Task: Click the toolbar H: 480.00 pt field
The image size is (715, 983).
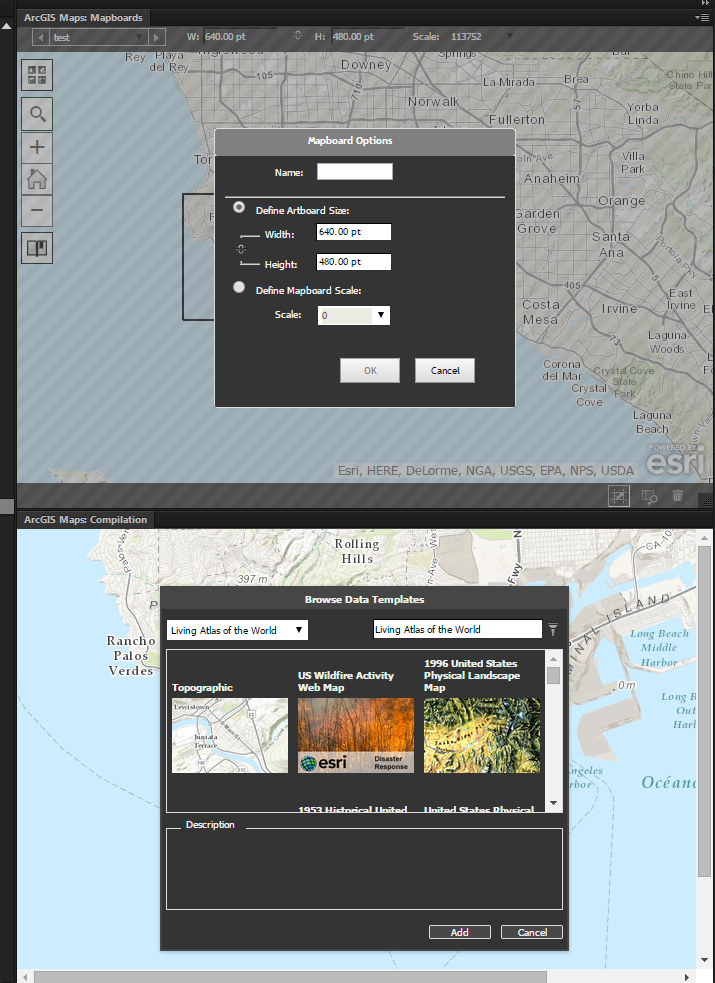Action: pyautogui.click(x=367, y=37)
